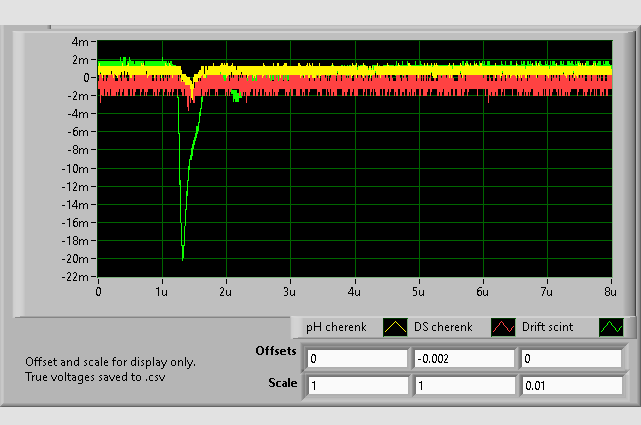
Task: Click the Scale row label
Action: coord(282,383)
